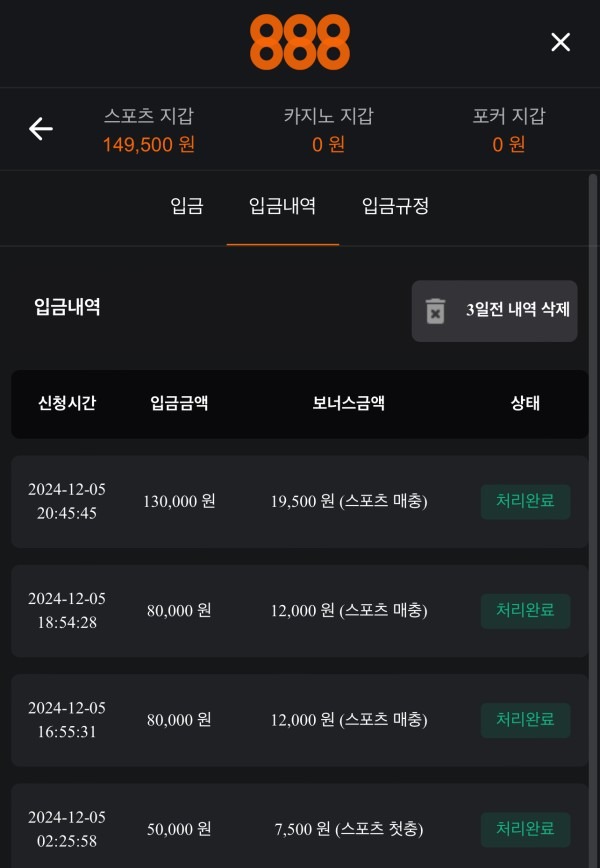Click the 상태 column header

coord(524,403)
